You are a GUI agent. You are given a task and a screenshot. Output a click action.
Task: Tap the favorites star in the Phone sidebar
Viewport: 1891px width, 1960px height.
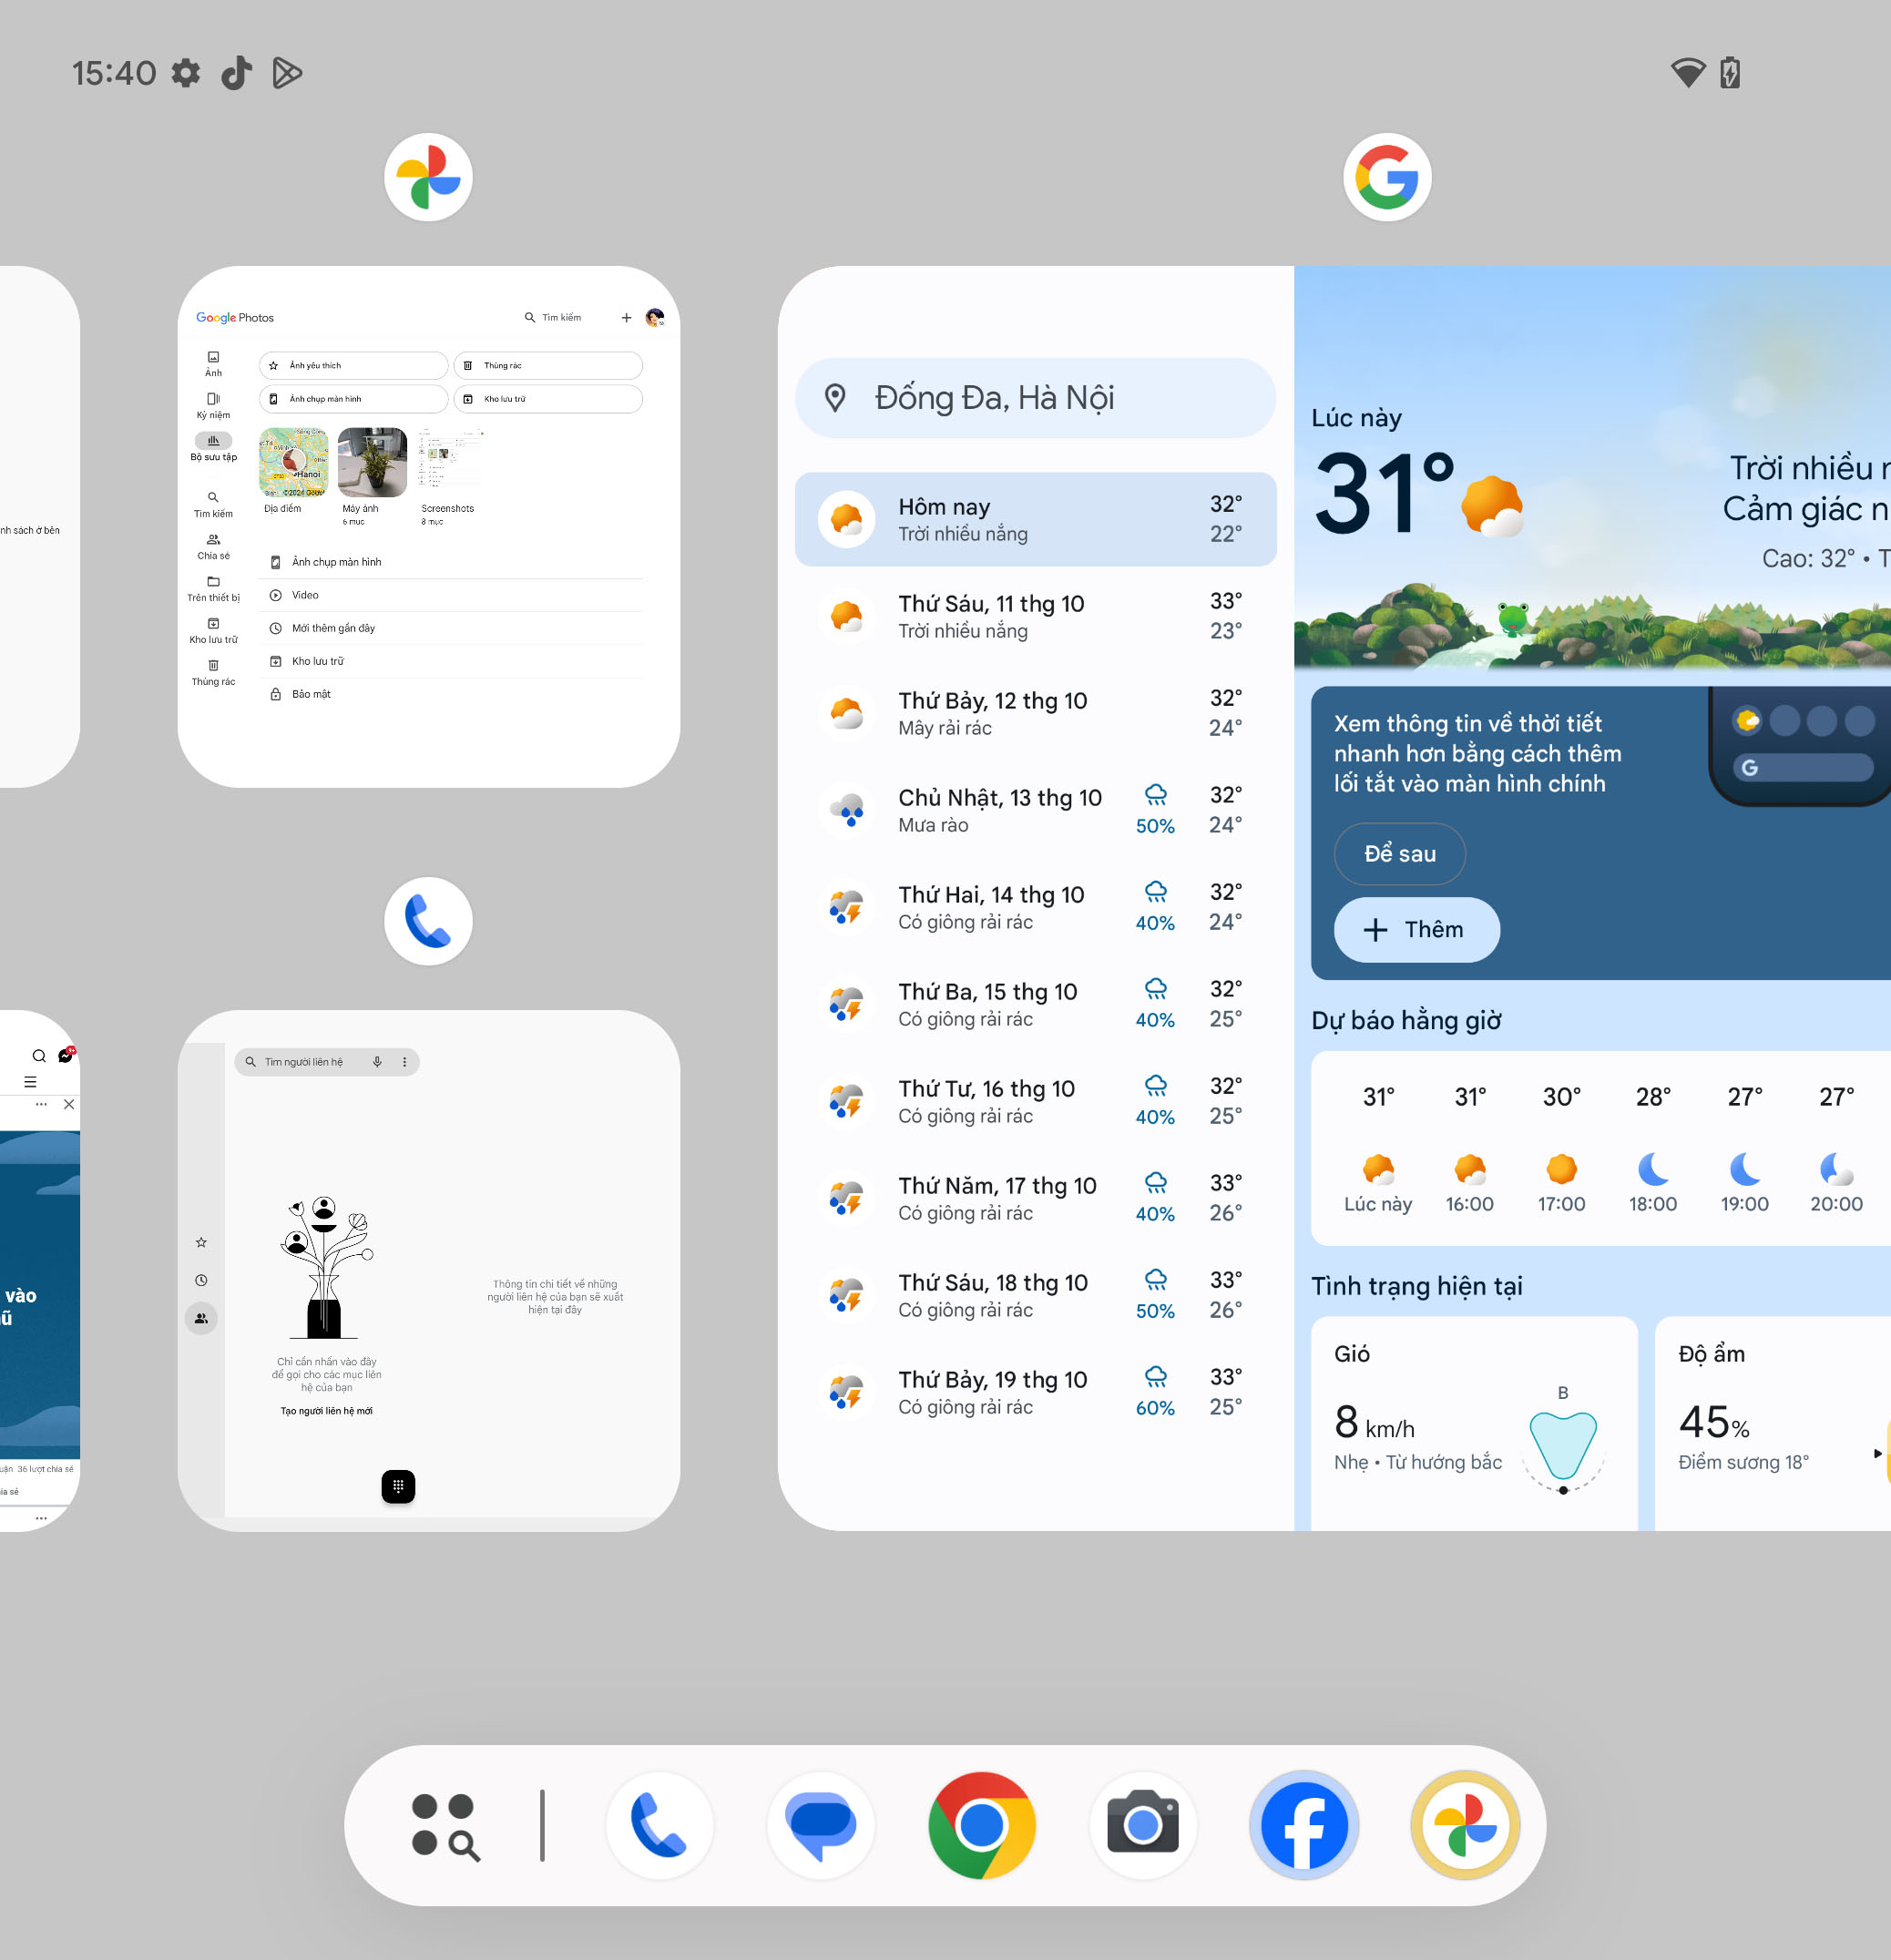point(201,1242)
